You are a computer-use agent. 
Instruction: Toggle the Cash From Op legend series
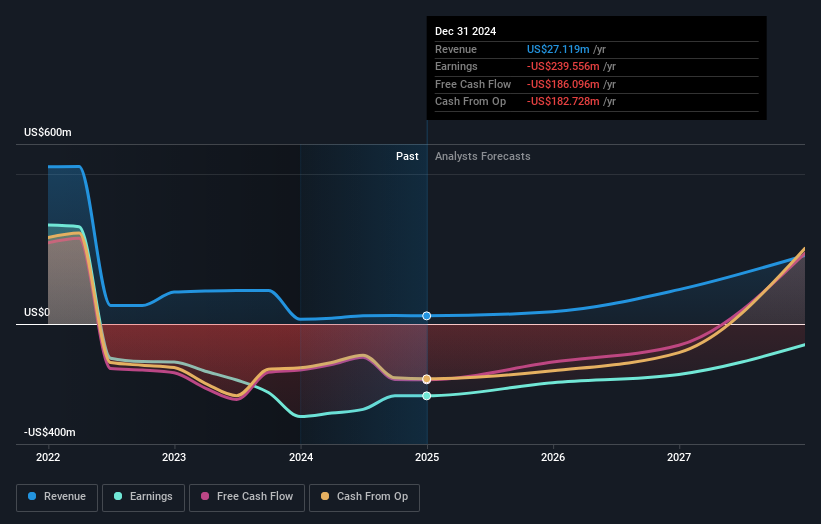tap(364, 497)
